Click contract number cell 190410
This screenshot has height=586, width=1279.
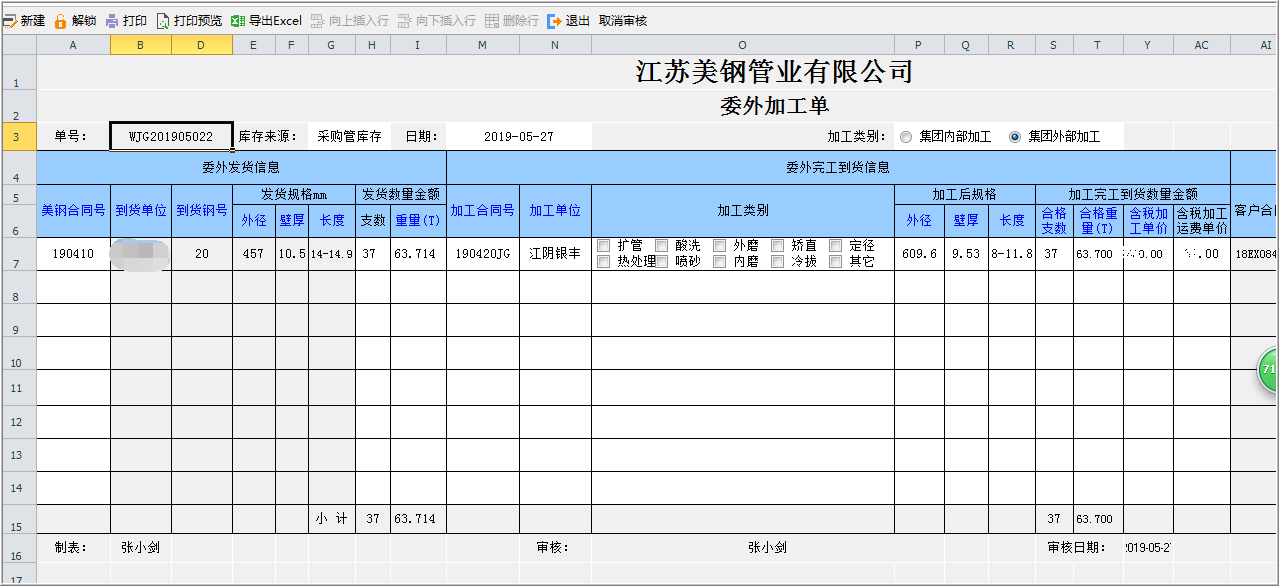point(73,254)
